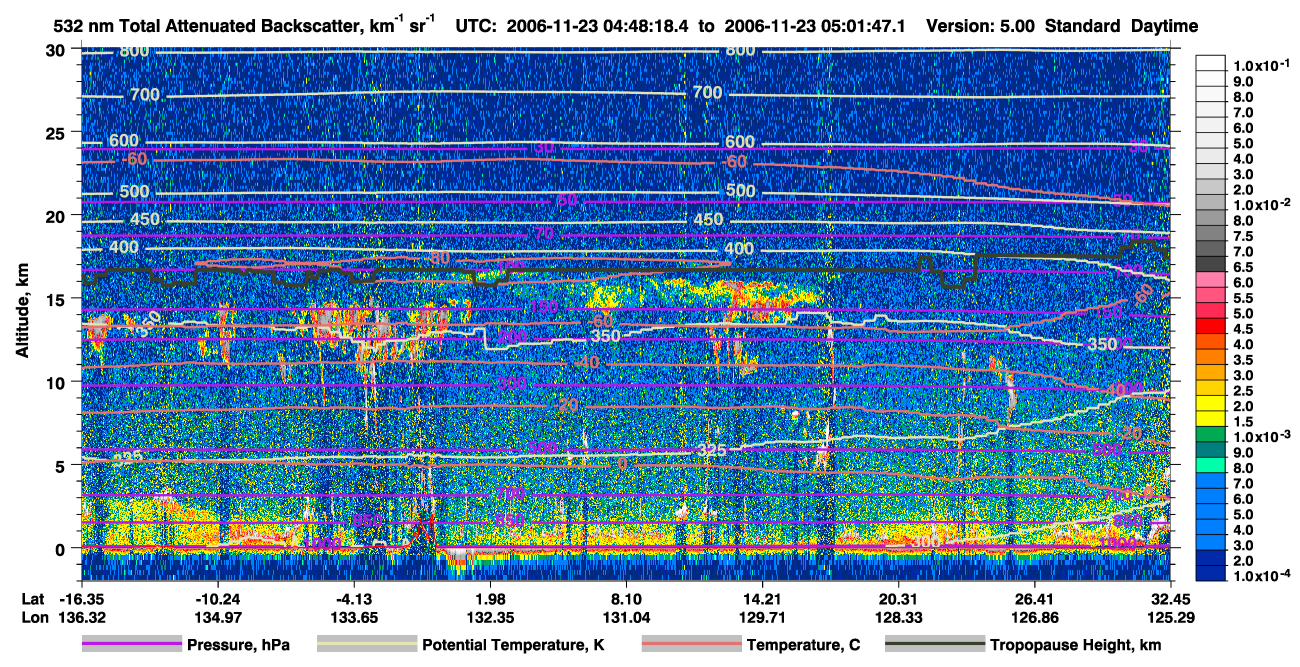Click the longitude value 136.32
This screenshot has width=1300, height=667.
[81, 617]
